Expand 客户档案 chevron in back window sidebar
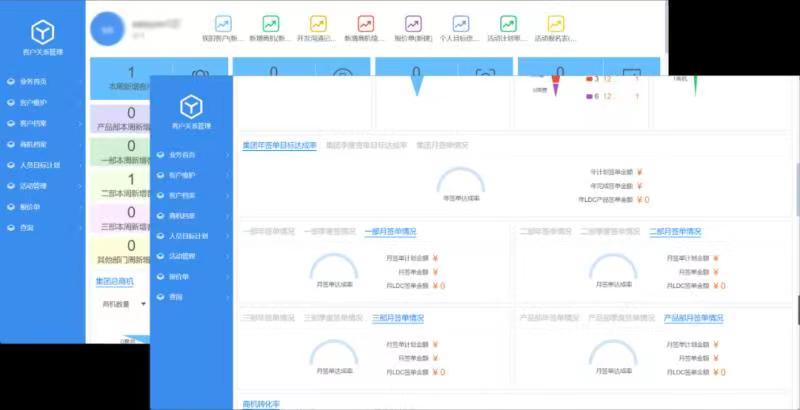800x410 pixels. pyautogui.click(x=80, y=123)
